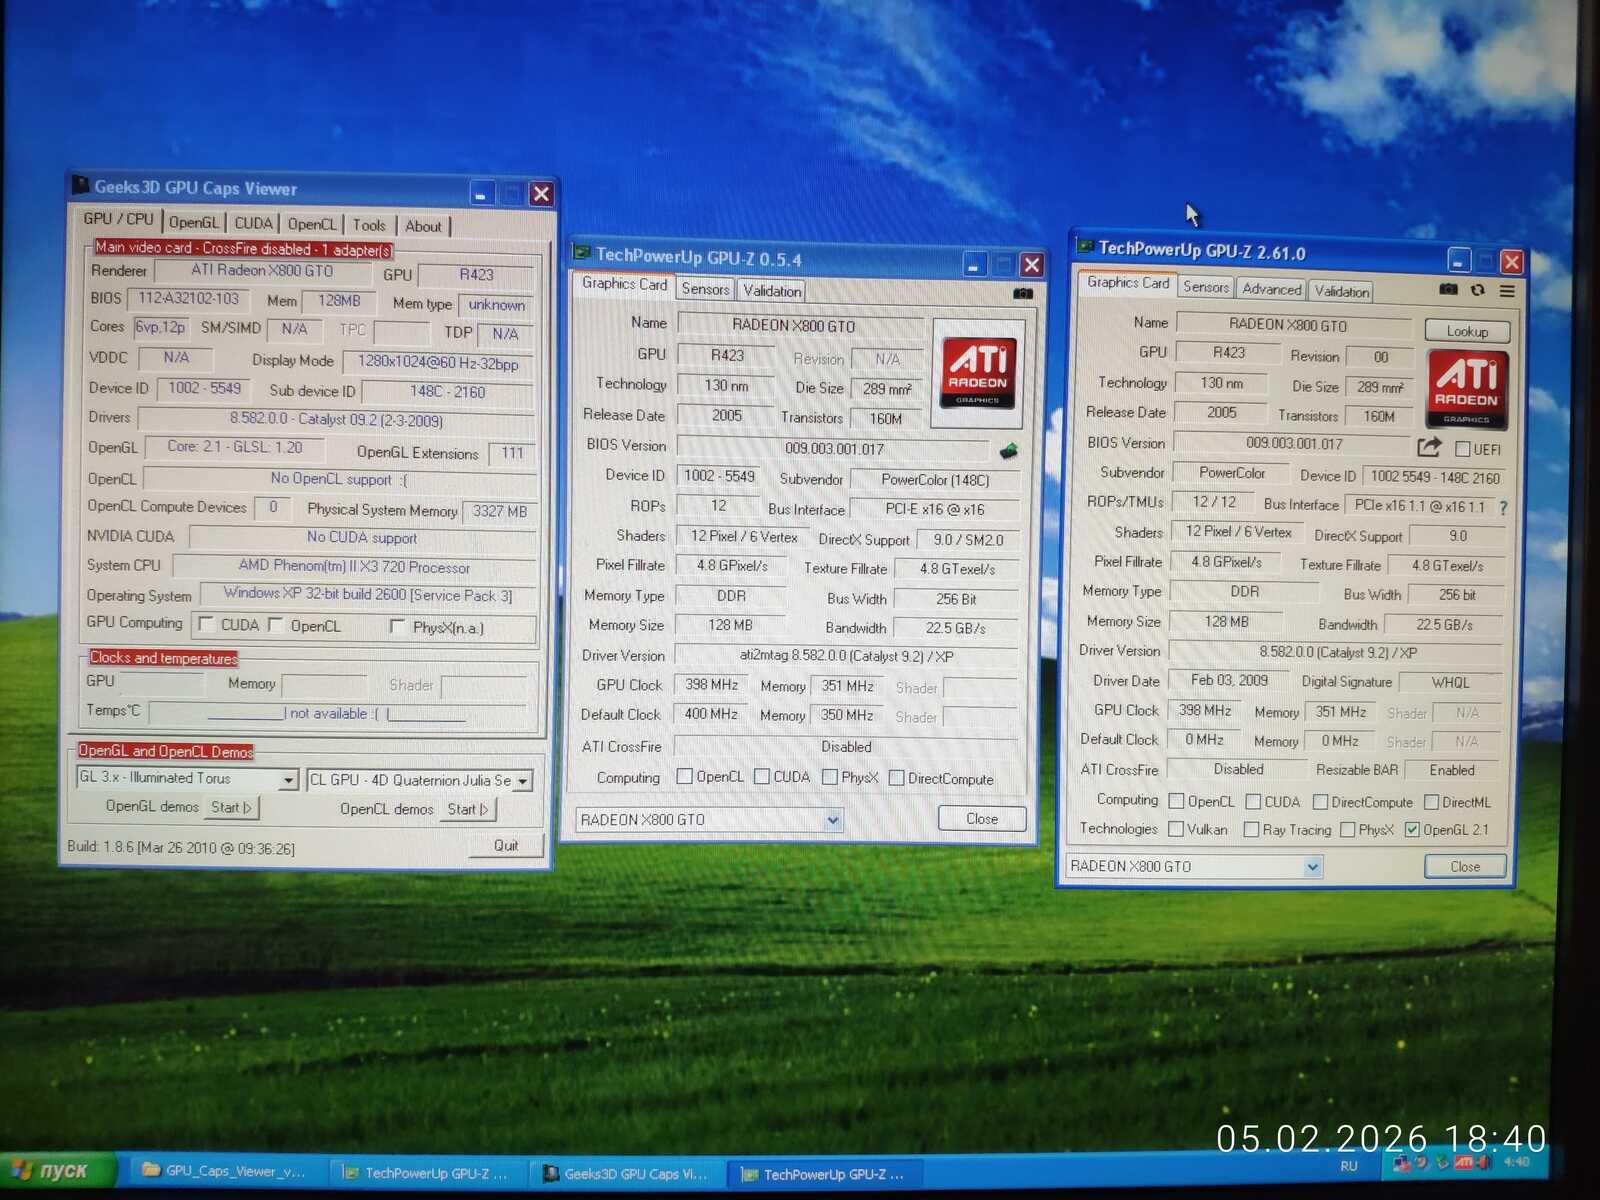
Task: Click the GPU-Z 0.5.4 title bar icon
Action: pyautogui.click(x=582, y=253)
